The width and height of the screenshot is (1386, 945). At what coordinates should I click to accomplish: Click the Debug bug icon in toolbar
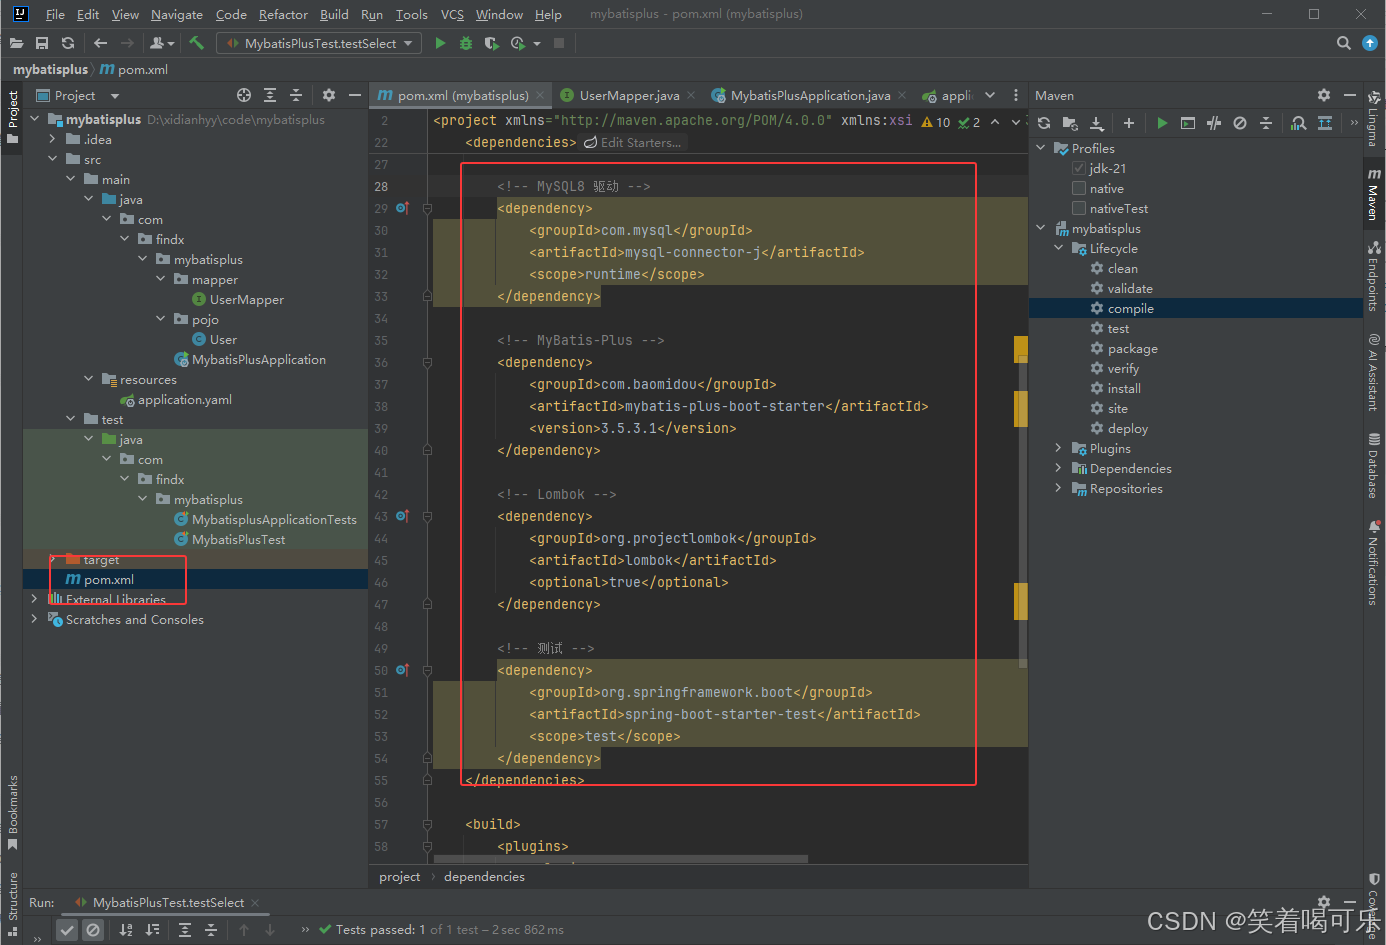pyautogui.click(x=465, y=43)
